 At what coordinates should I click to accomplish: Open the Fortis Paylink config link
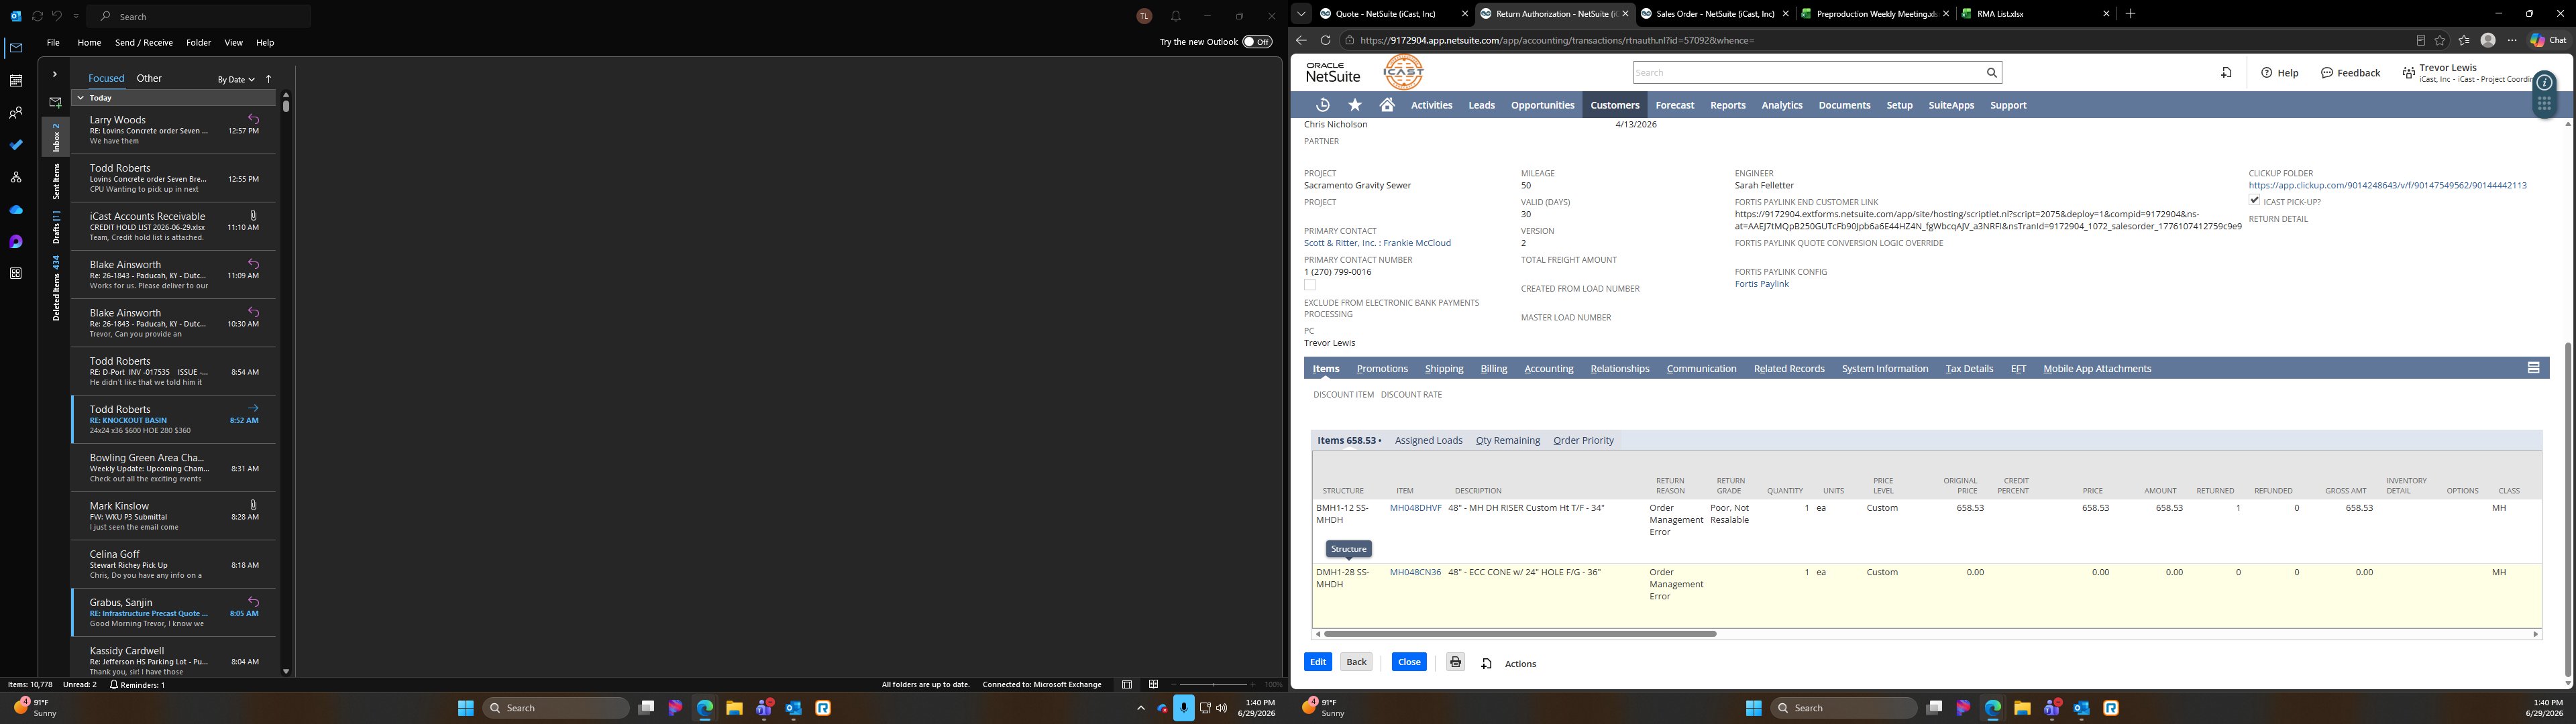point(1762,284)
